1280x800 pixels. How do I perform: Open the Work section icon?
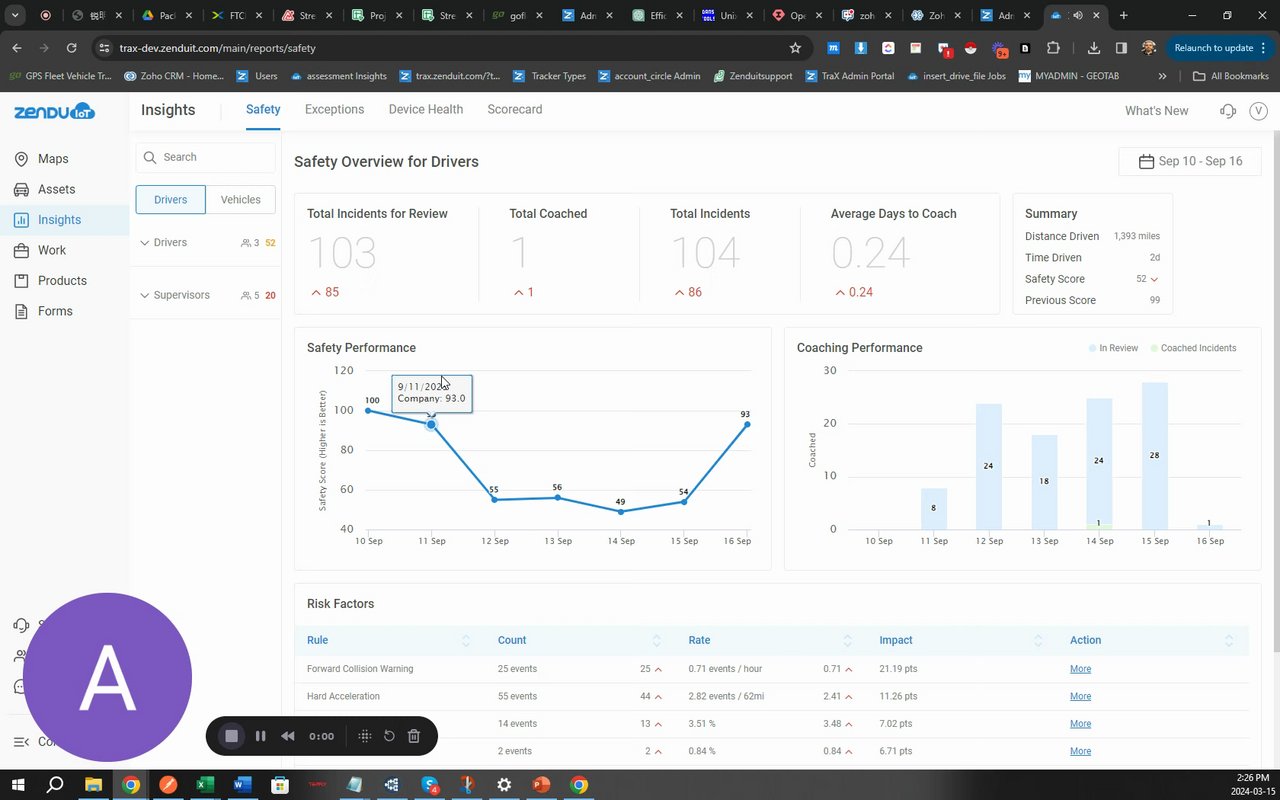pos(21,250)
